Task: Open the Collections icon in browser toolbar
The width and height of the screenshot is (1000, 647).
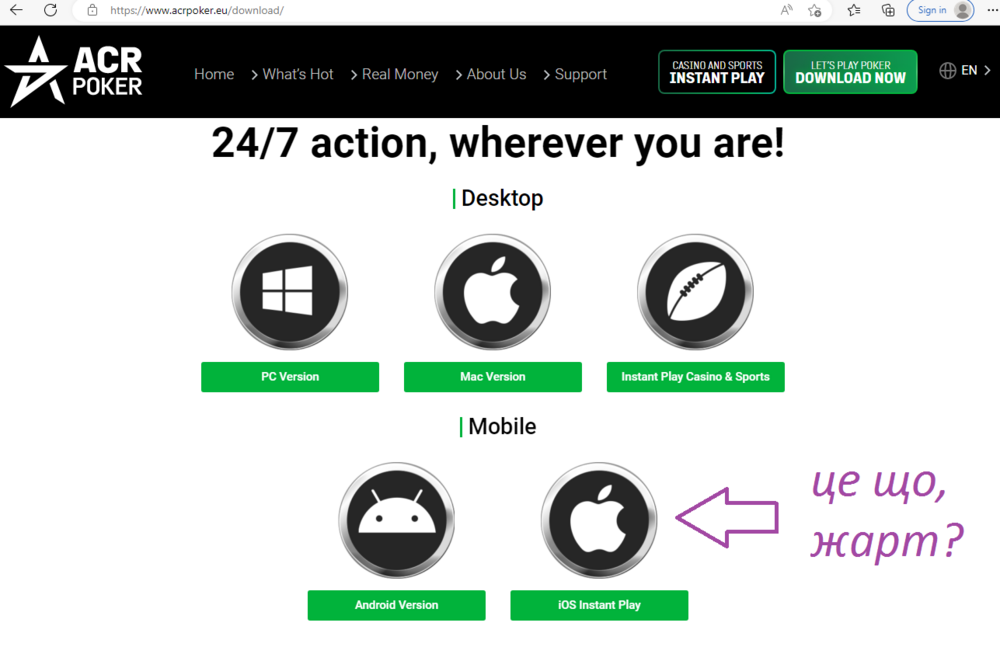Action: coord(888,10)
